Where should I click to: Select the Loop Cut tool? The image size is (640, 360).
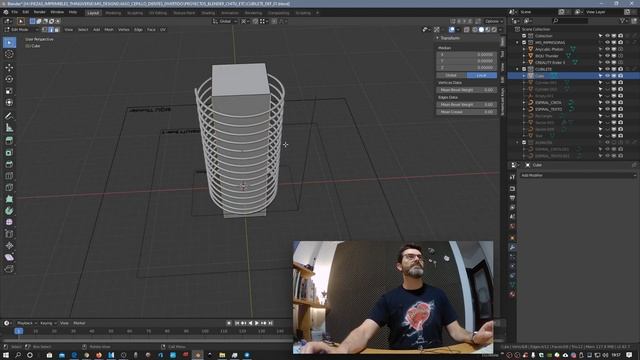[9, 176]
